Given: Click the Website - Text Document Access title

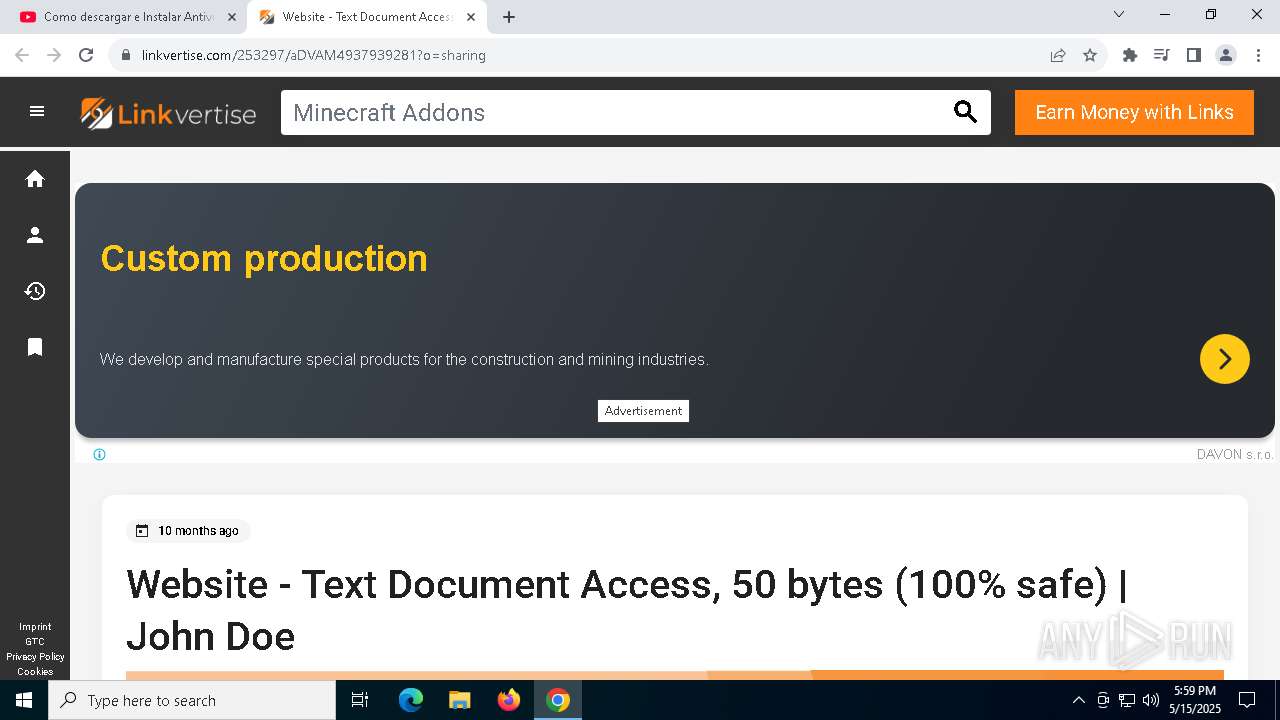Looking at the screenshot, I should [627, 610].
